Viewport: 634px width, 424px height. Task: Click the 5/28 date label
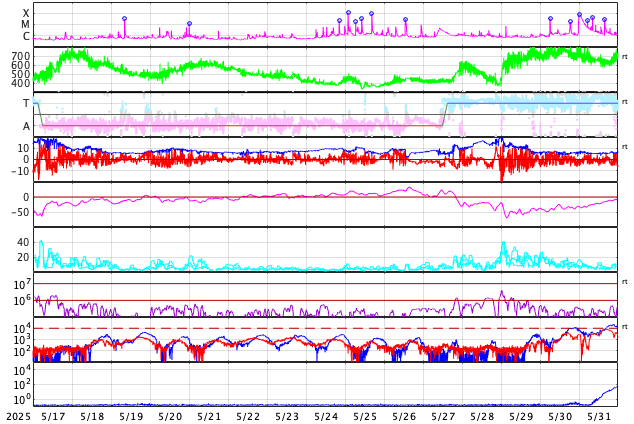click(x=482, y=416)
